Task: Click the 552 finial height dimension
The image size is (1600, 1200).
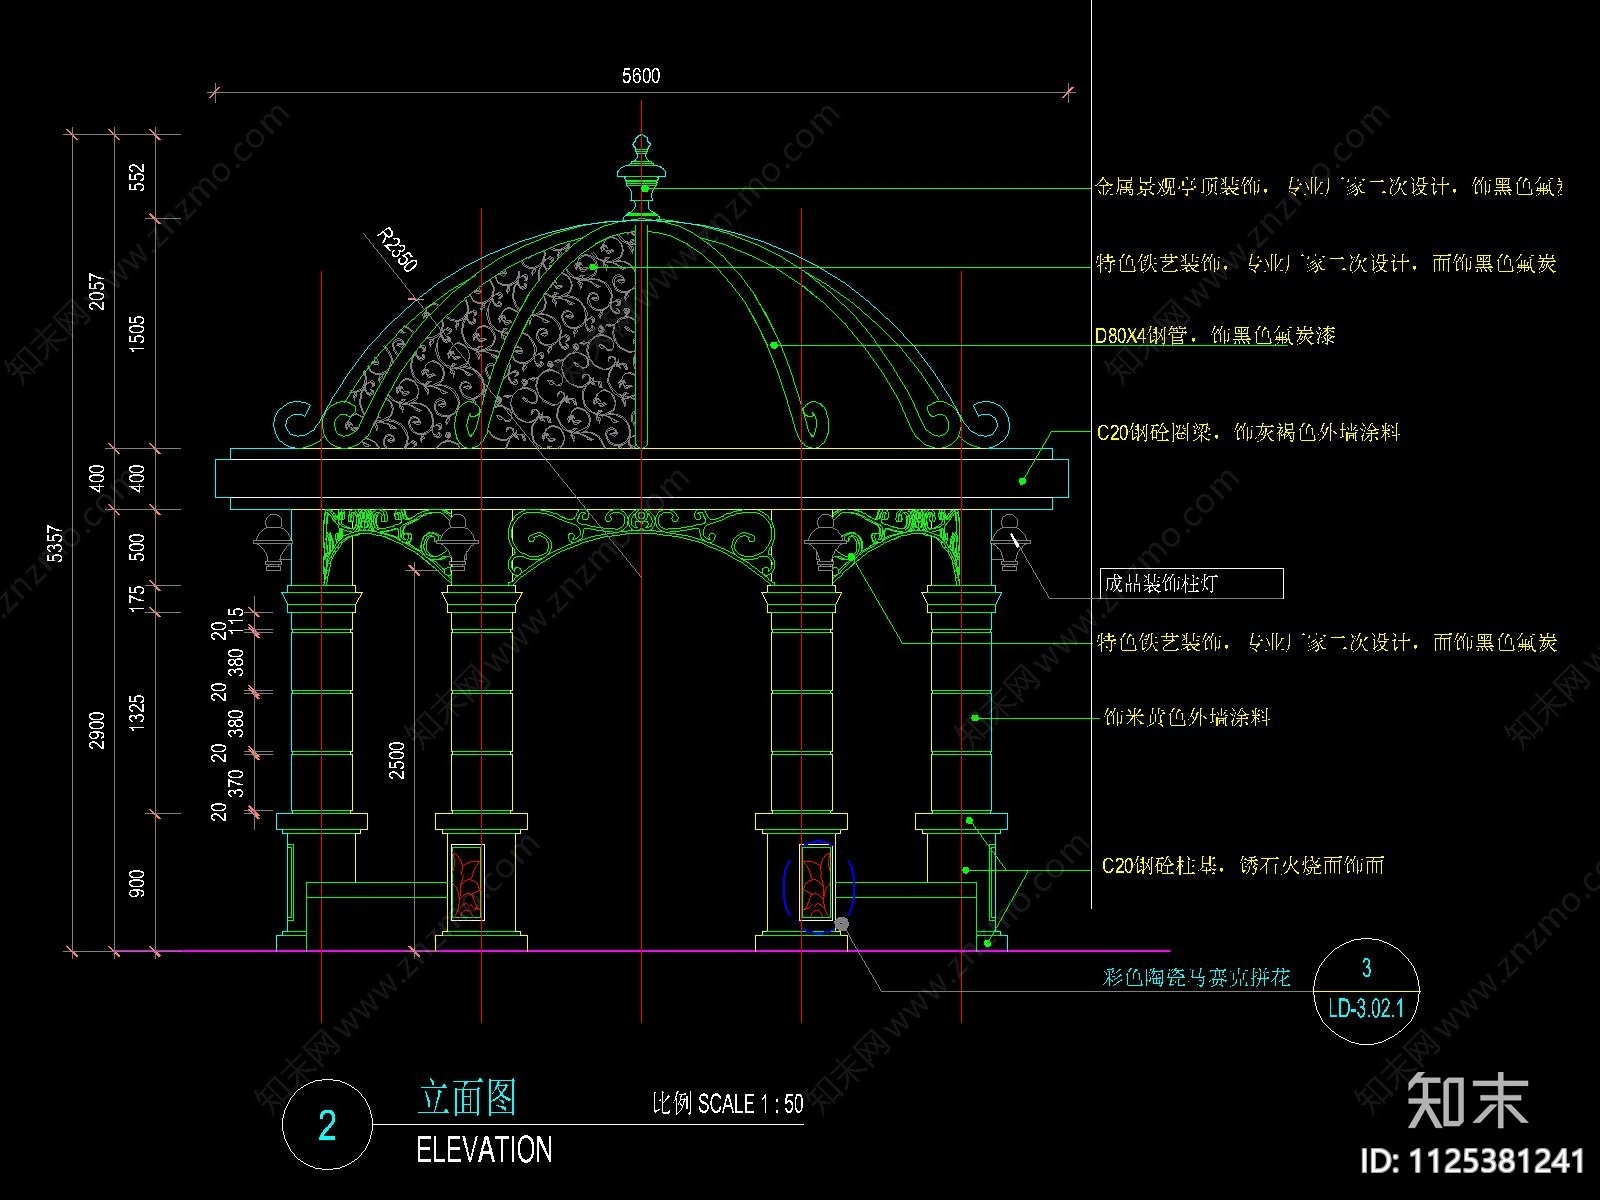Action: [138, 177]
